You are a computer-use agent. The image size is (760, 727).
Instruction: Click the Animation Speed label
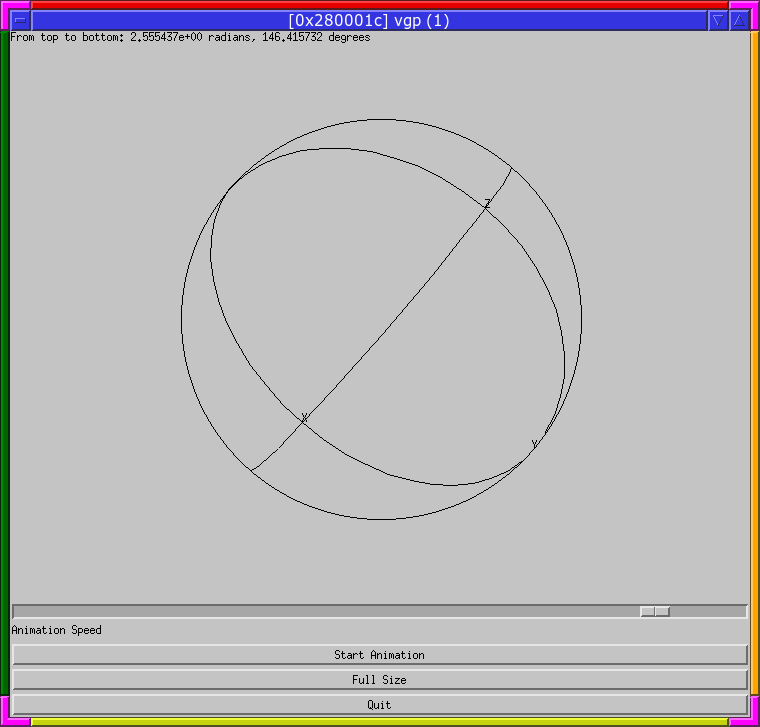(56, 630)
